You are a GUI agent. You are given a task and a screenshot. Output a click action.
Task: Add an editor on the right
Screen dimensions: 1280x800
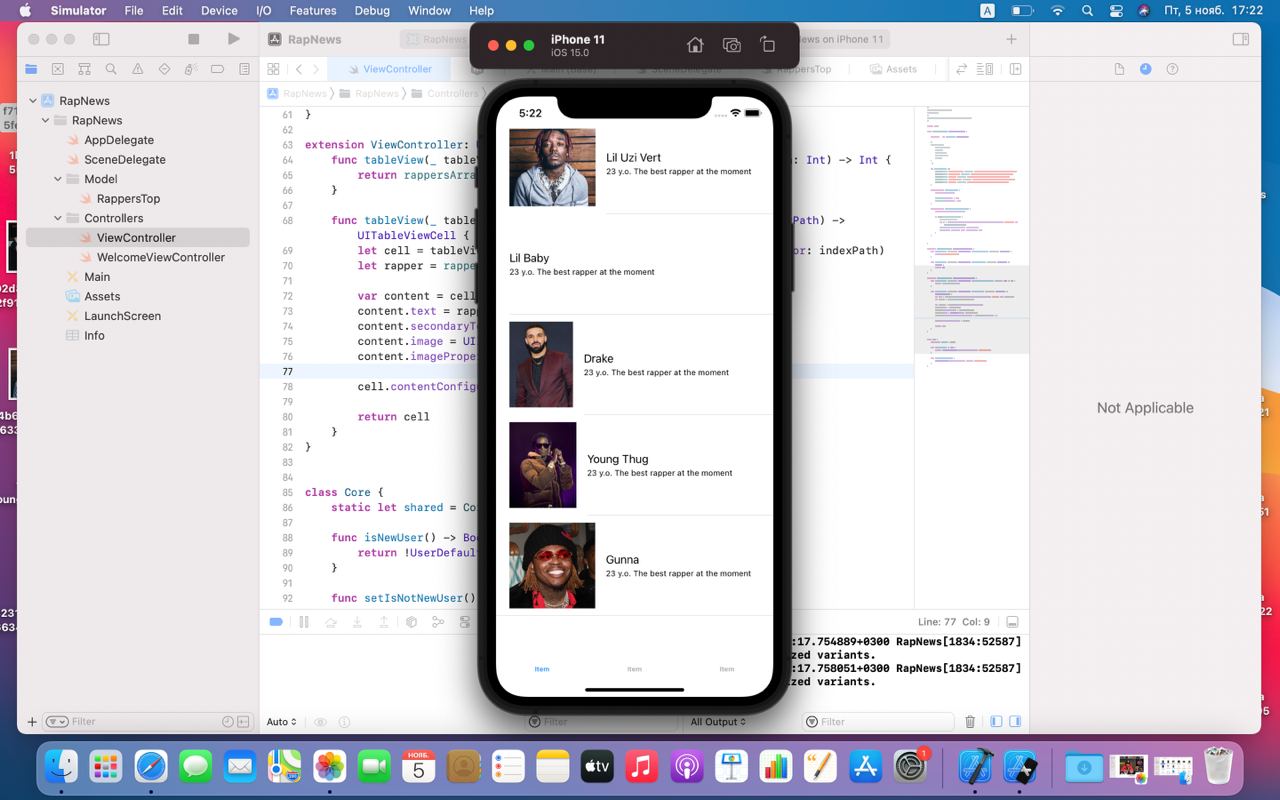click(1015, 69)
